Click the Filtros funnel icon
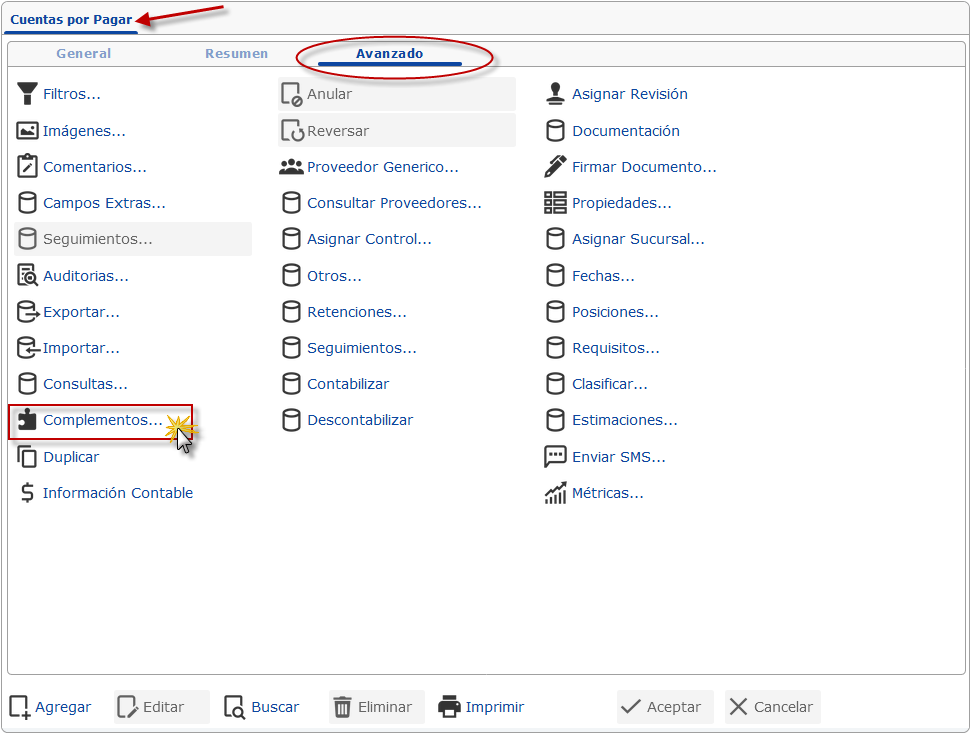 coord(27,94)
